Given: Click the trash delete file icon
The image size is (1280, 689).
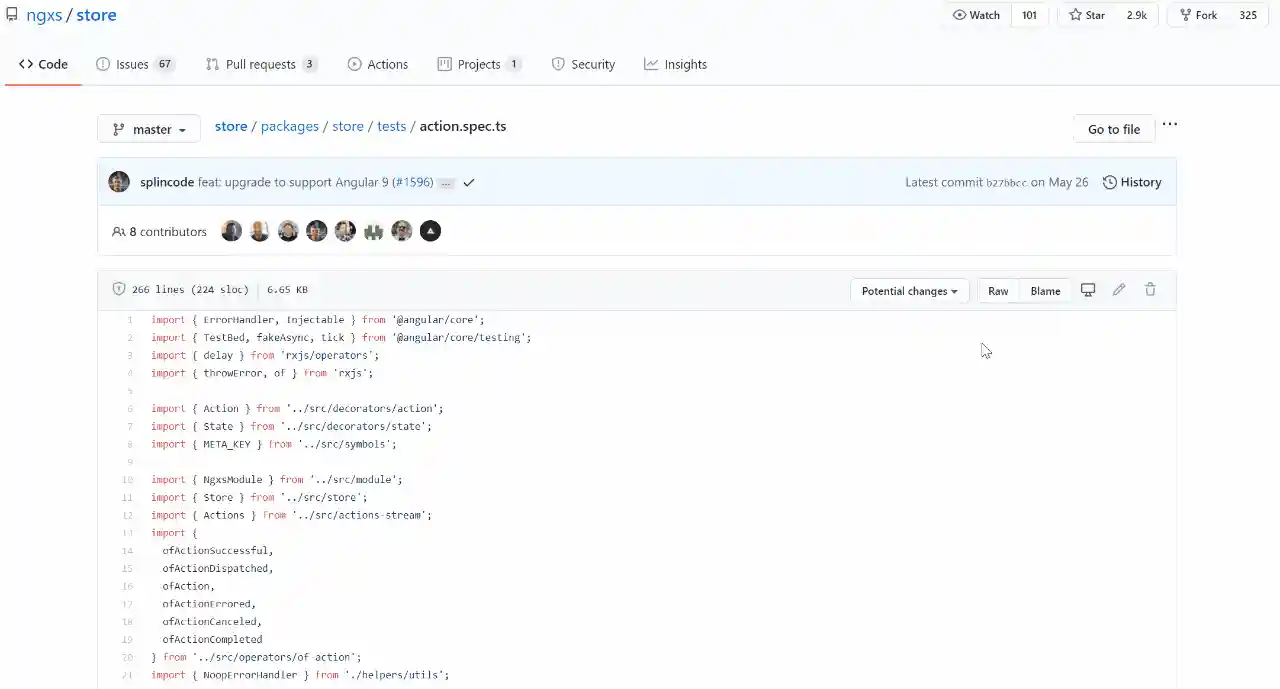Looking at the screenshot, I should click(1150, 290).
